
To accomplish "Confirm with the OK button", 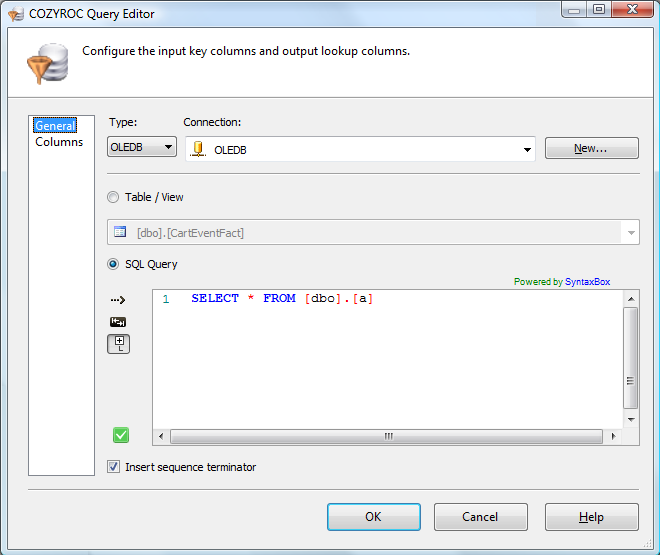I will coord(374,517).
